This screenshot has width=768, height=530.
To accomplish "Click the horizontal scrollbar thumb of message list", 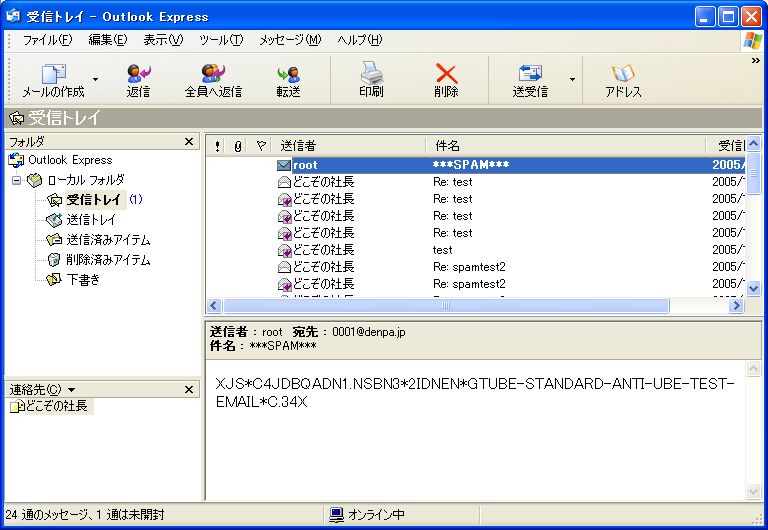I will pos(446,306).
